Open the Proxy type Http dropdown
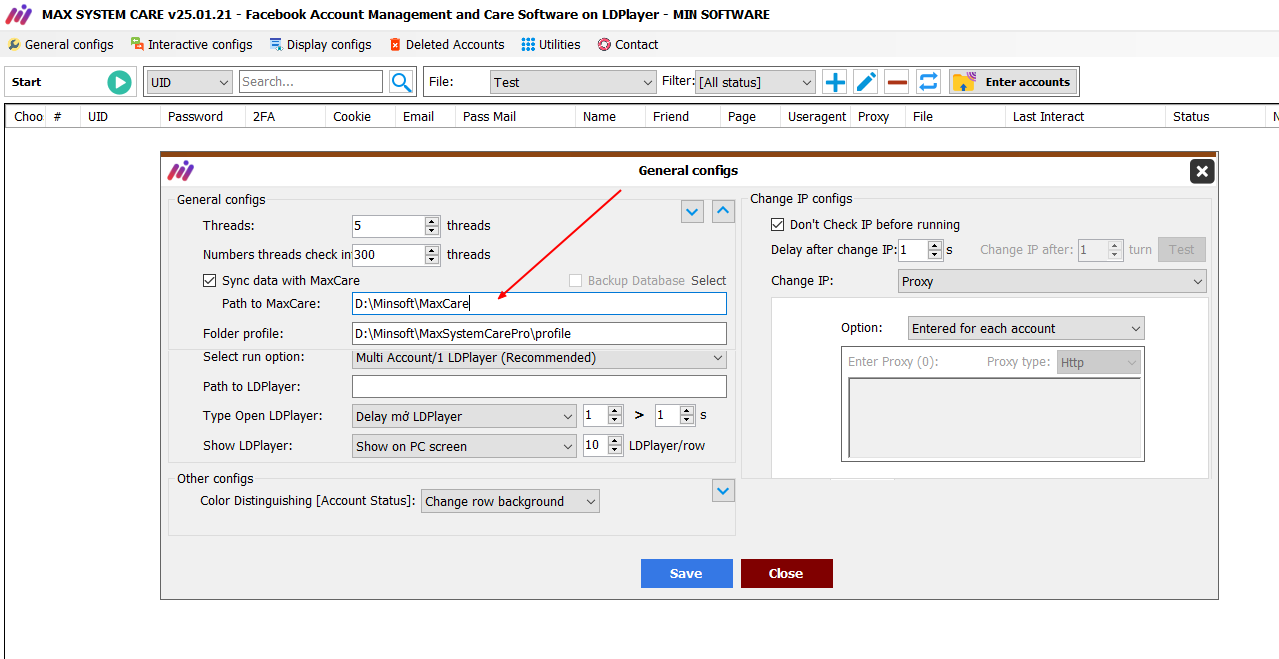Image resolution: width=1279 pixels, height=659 pixels. coord(1099,362)
